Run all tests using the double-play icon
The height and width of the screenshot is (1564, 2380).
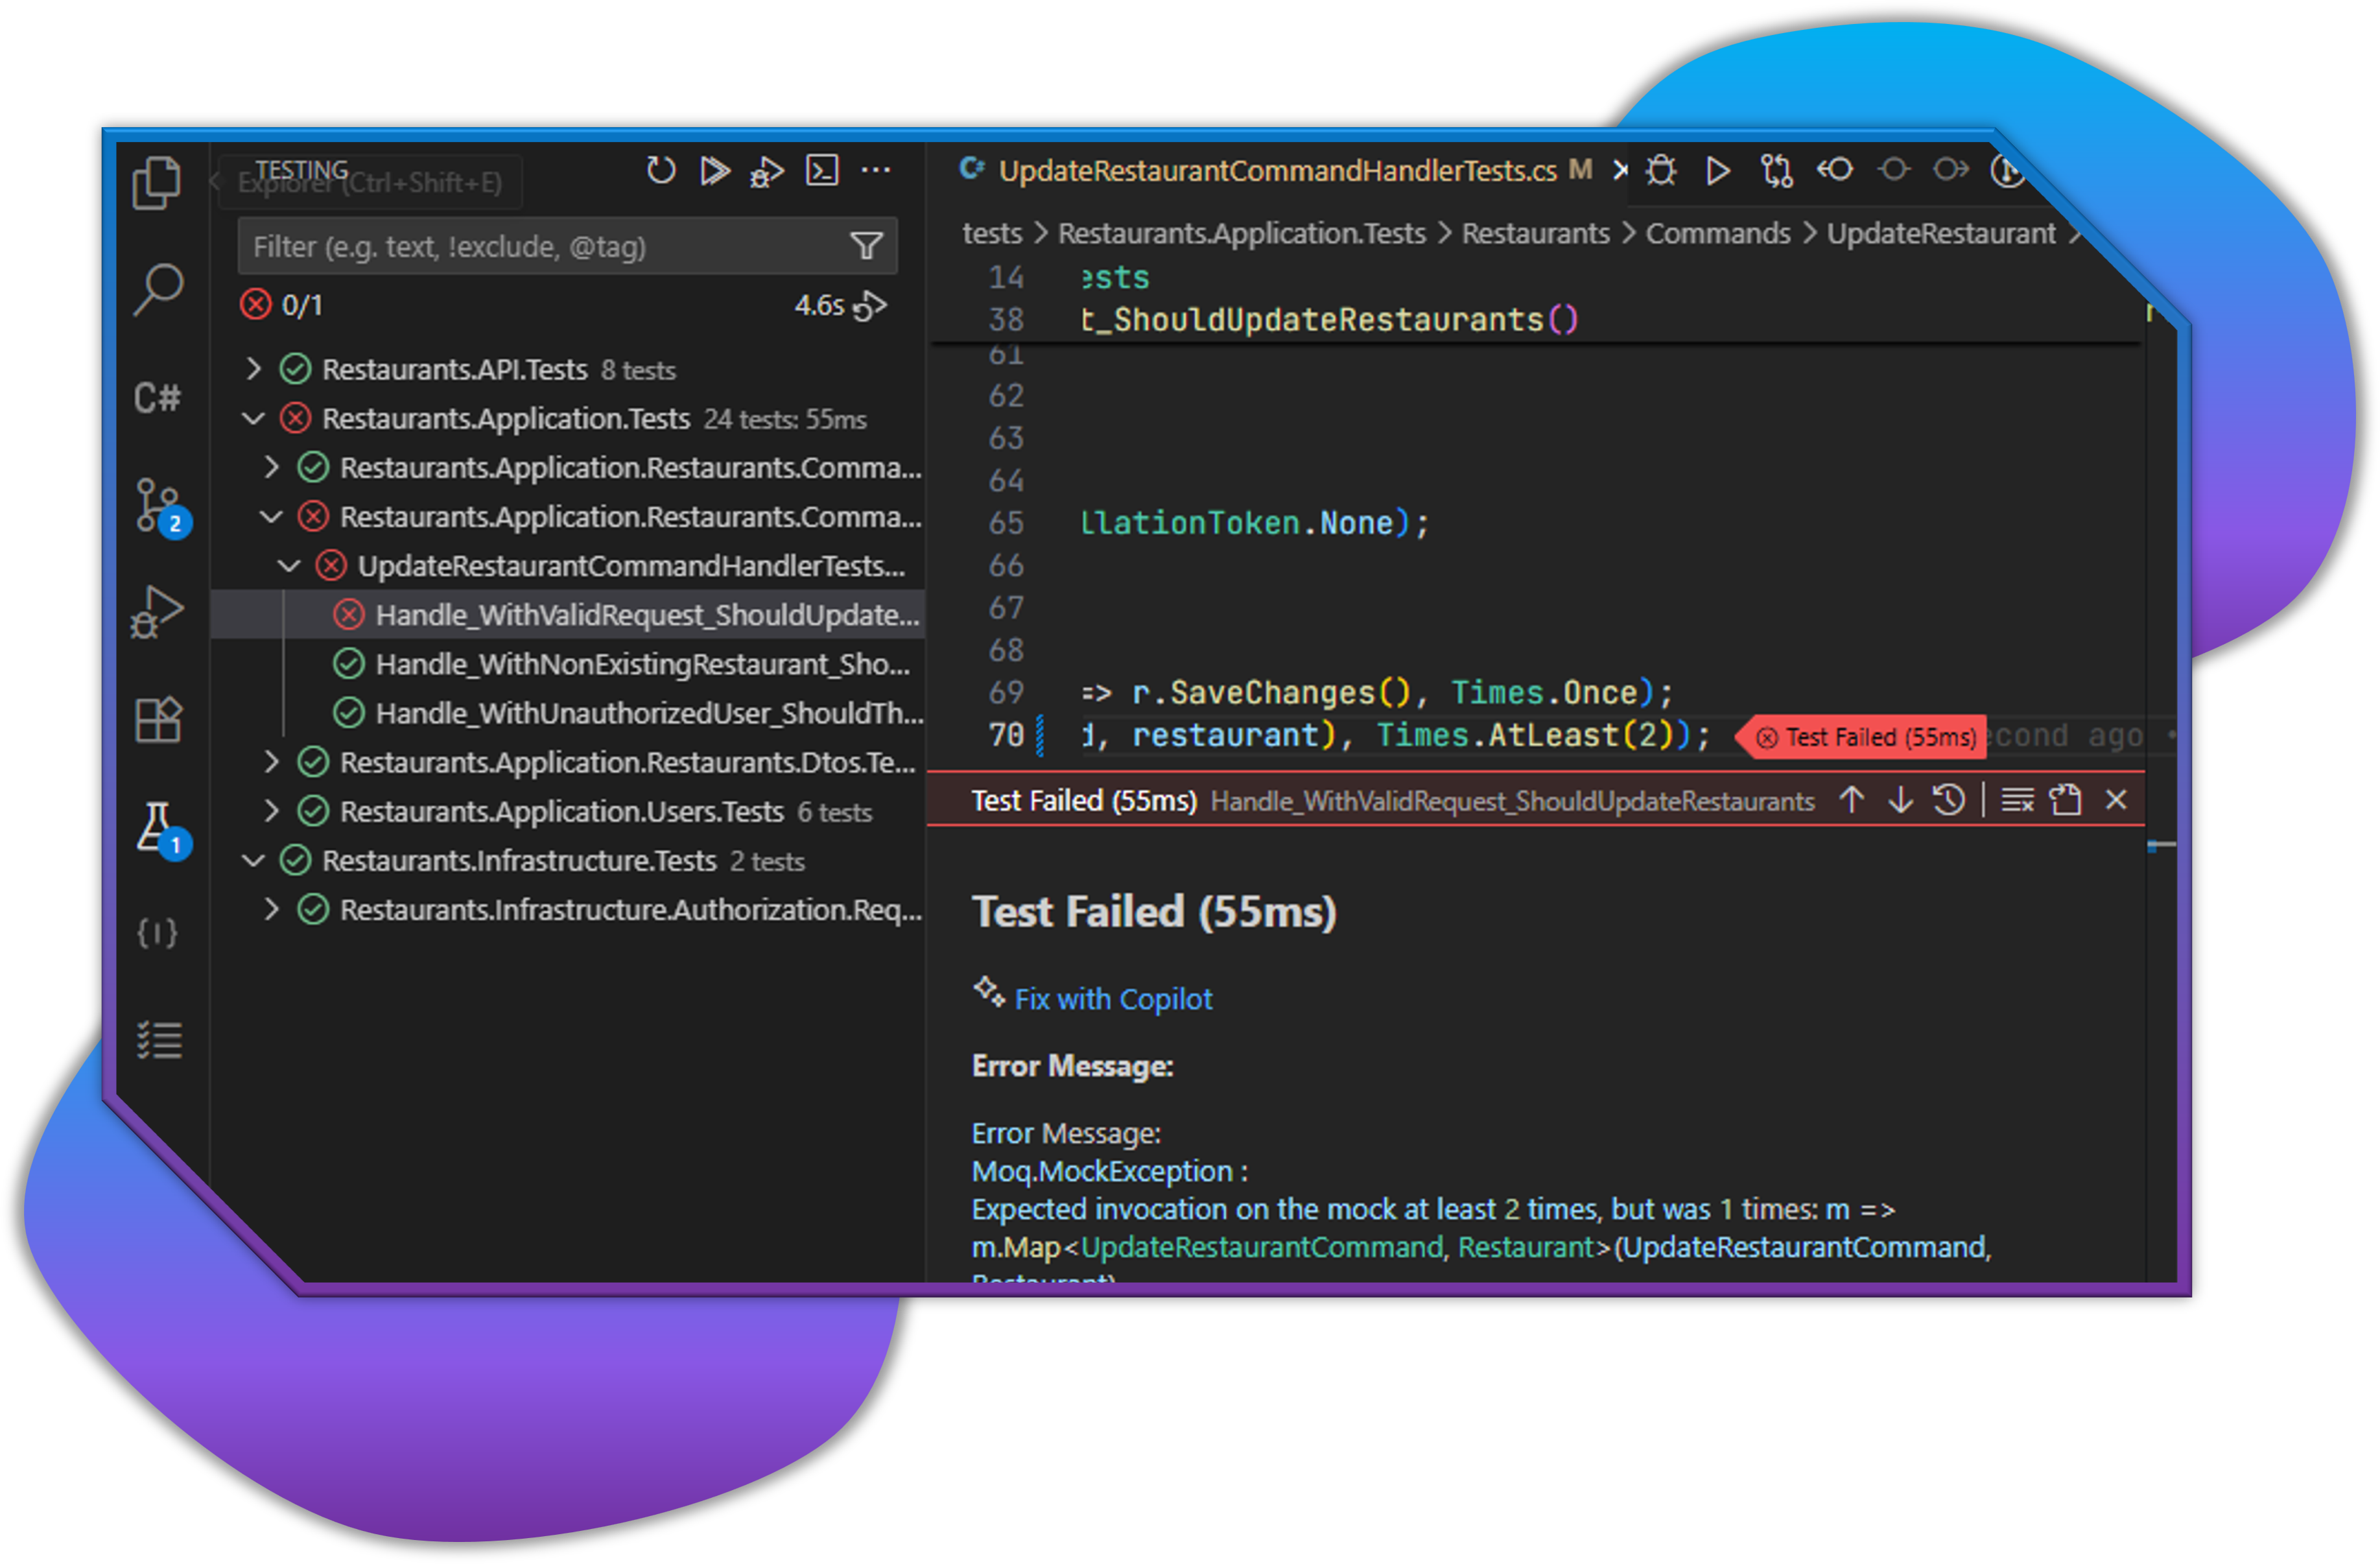point(715,171)
